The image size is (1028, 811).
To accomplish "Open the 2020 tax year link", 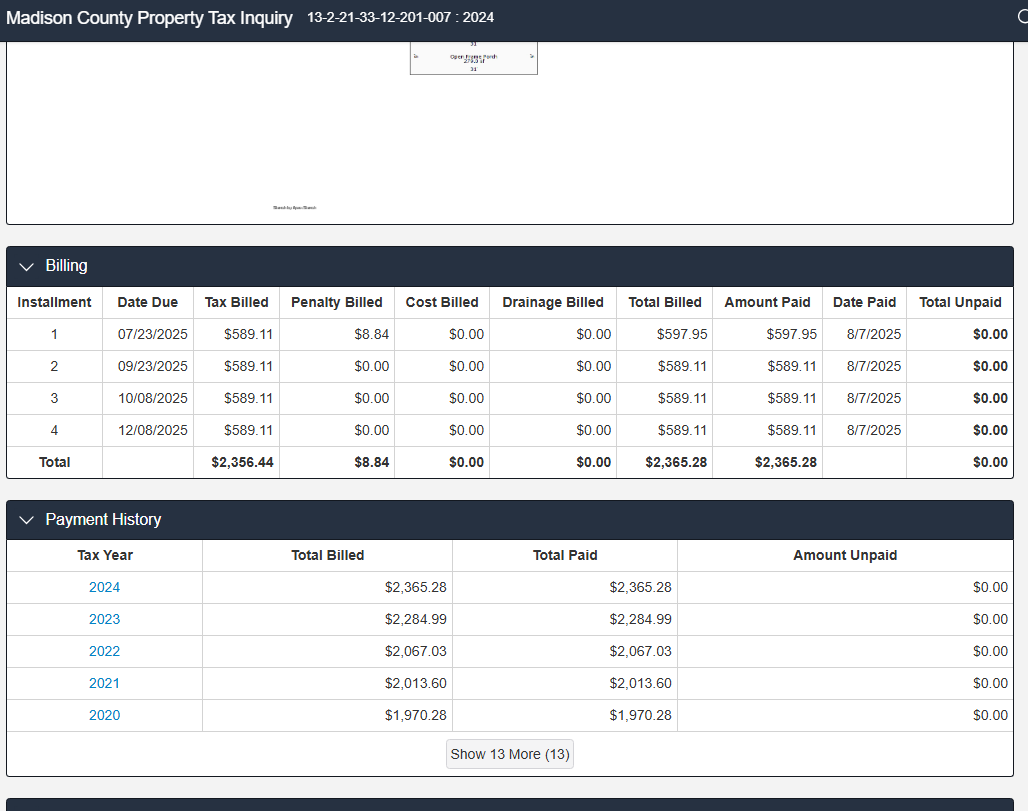I will pos(104,715).
